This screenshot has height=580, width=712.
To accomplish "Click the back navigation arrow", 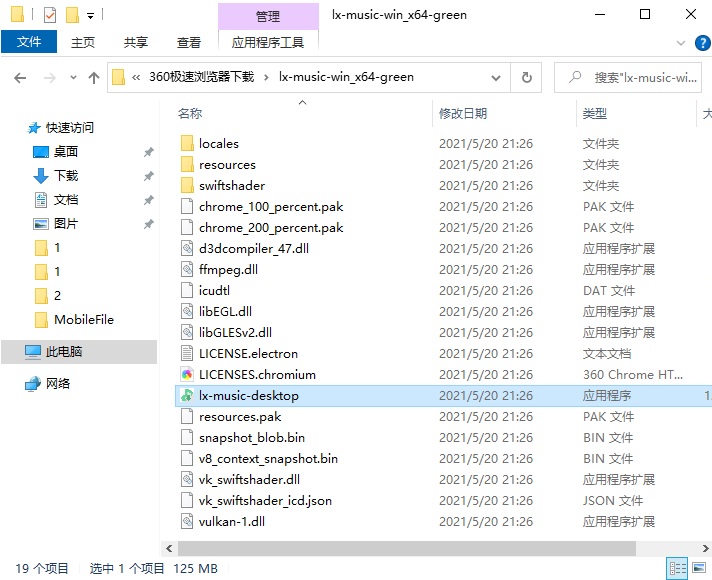I will click(20, 78).
